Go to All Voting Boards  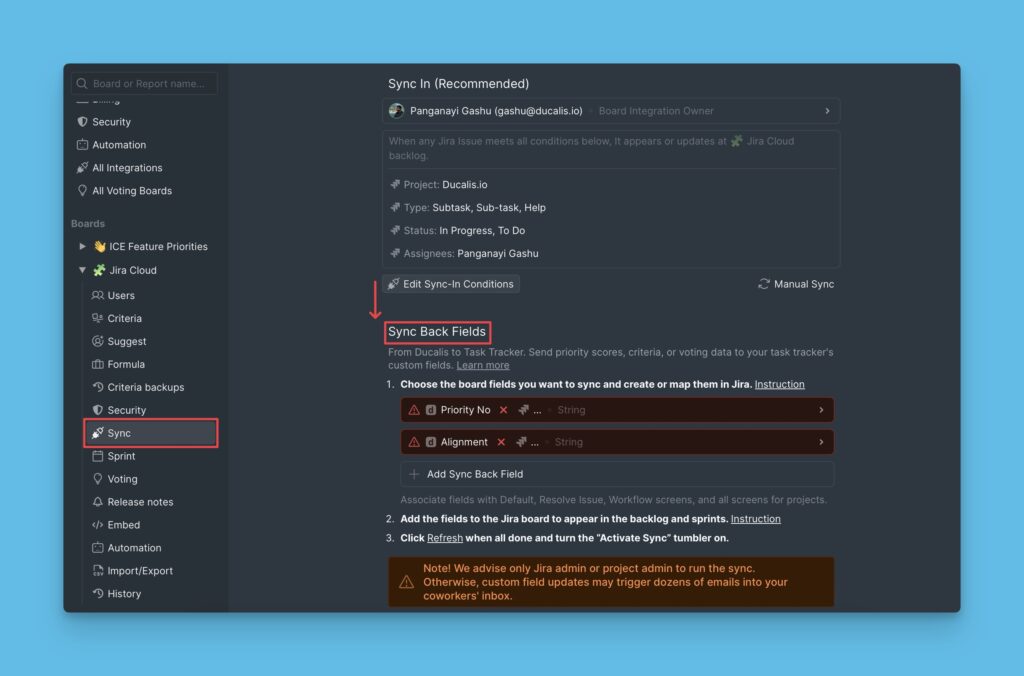[131, 191]
